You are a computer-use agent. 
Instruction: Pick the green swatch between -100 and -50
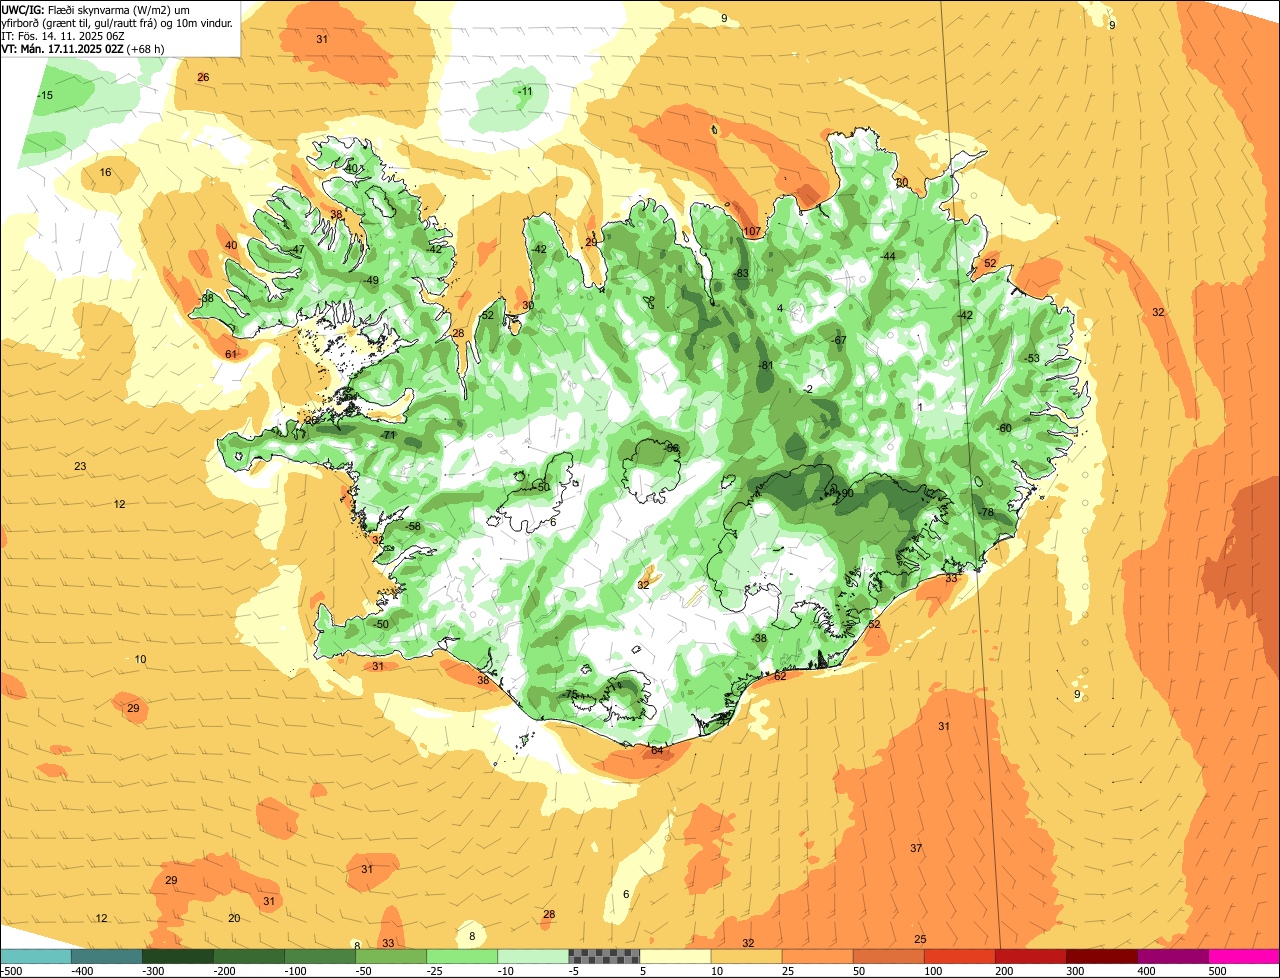(319, 956)
